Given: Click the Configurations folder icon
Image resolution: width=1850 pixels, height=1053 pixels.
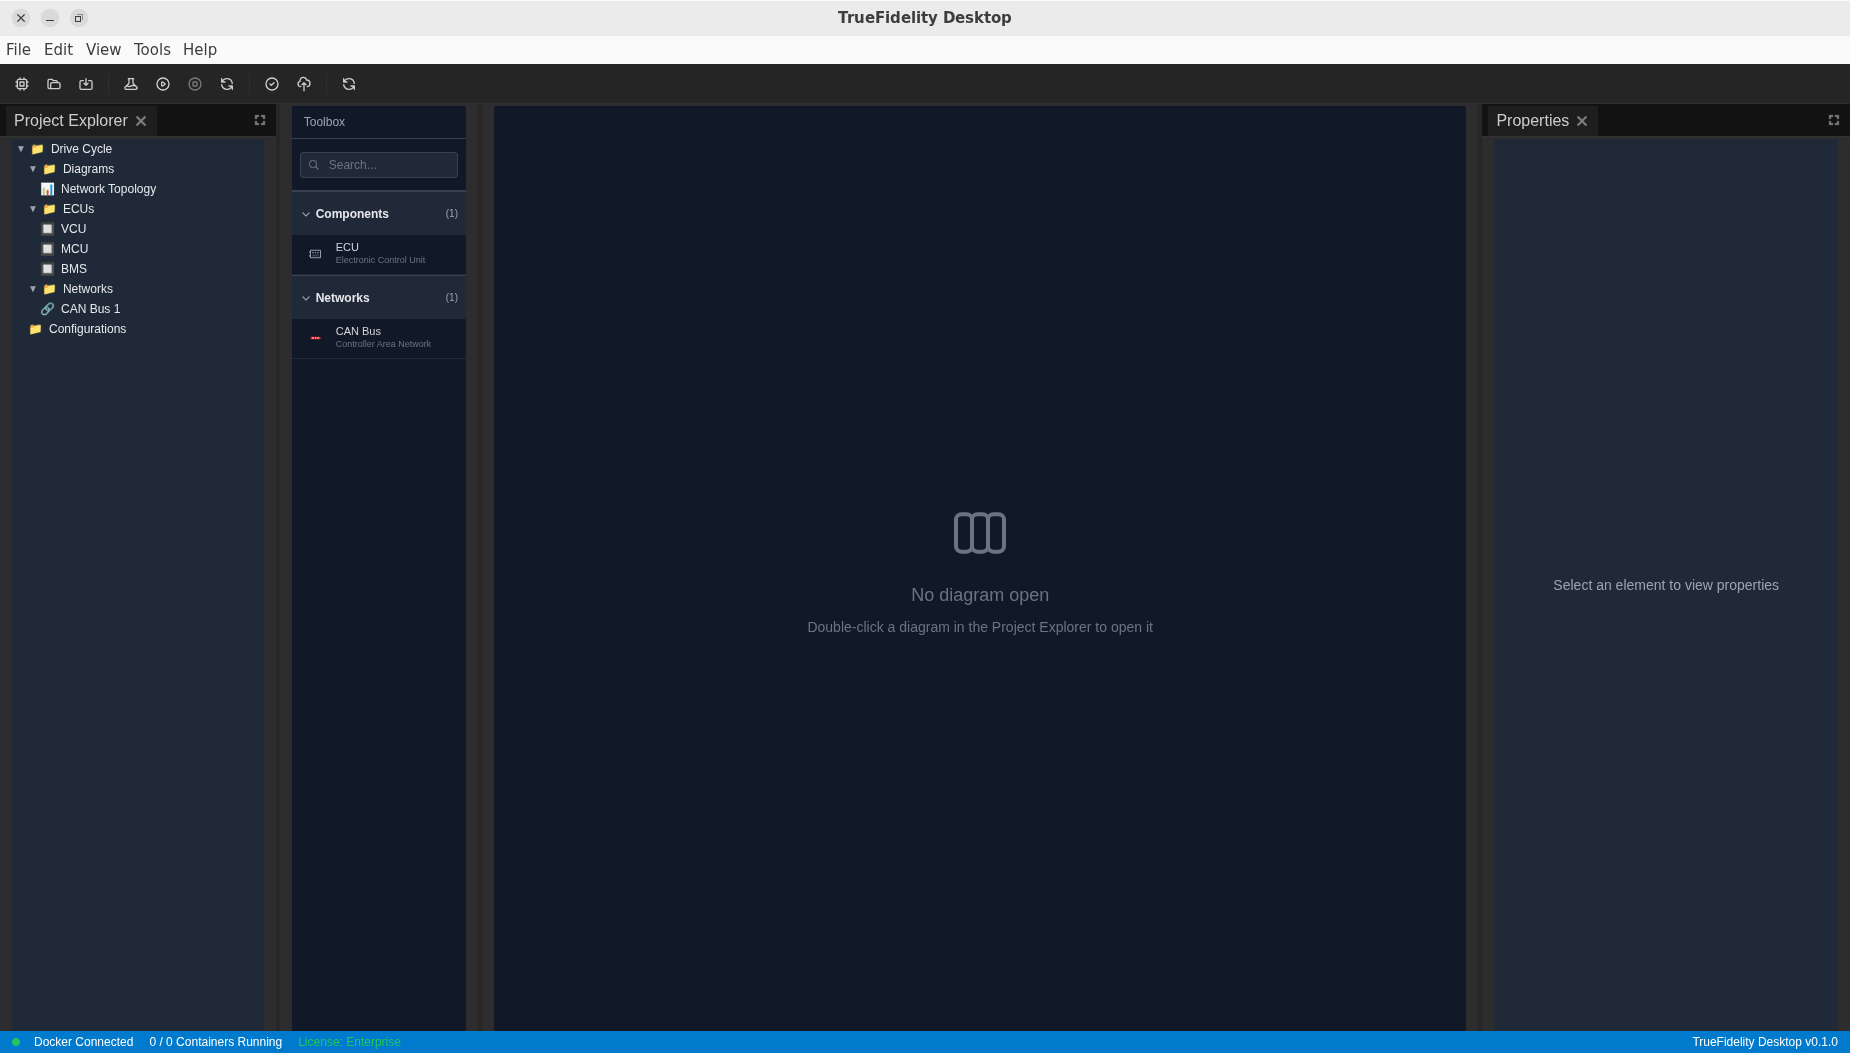Looking at the screenshot, I should click(x=35, y=329).
